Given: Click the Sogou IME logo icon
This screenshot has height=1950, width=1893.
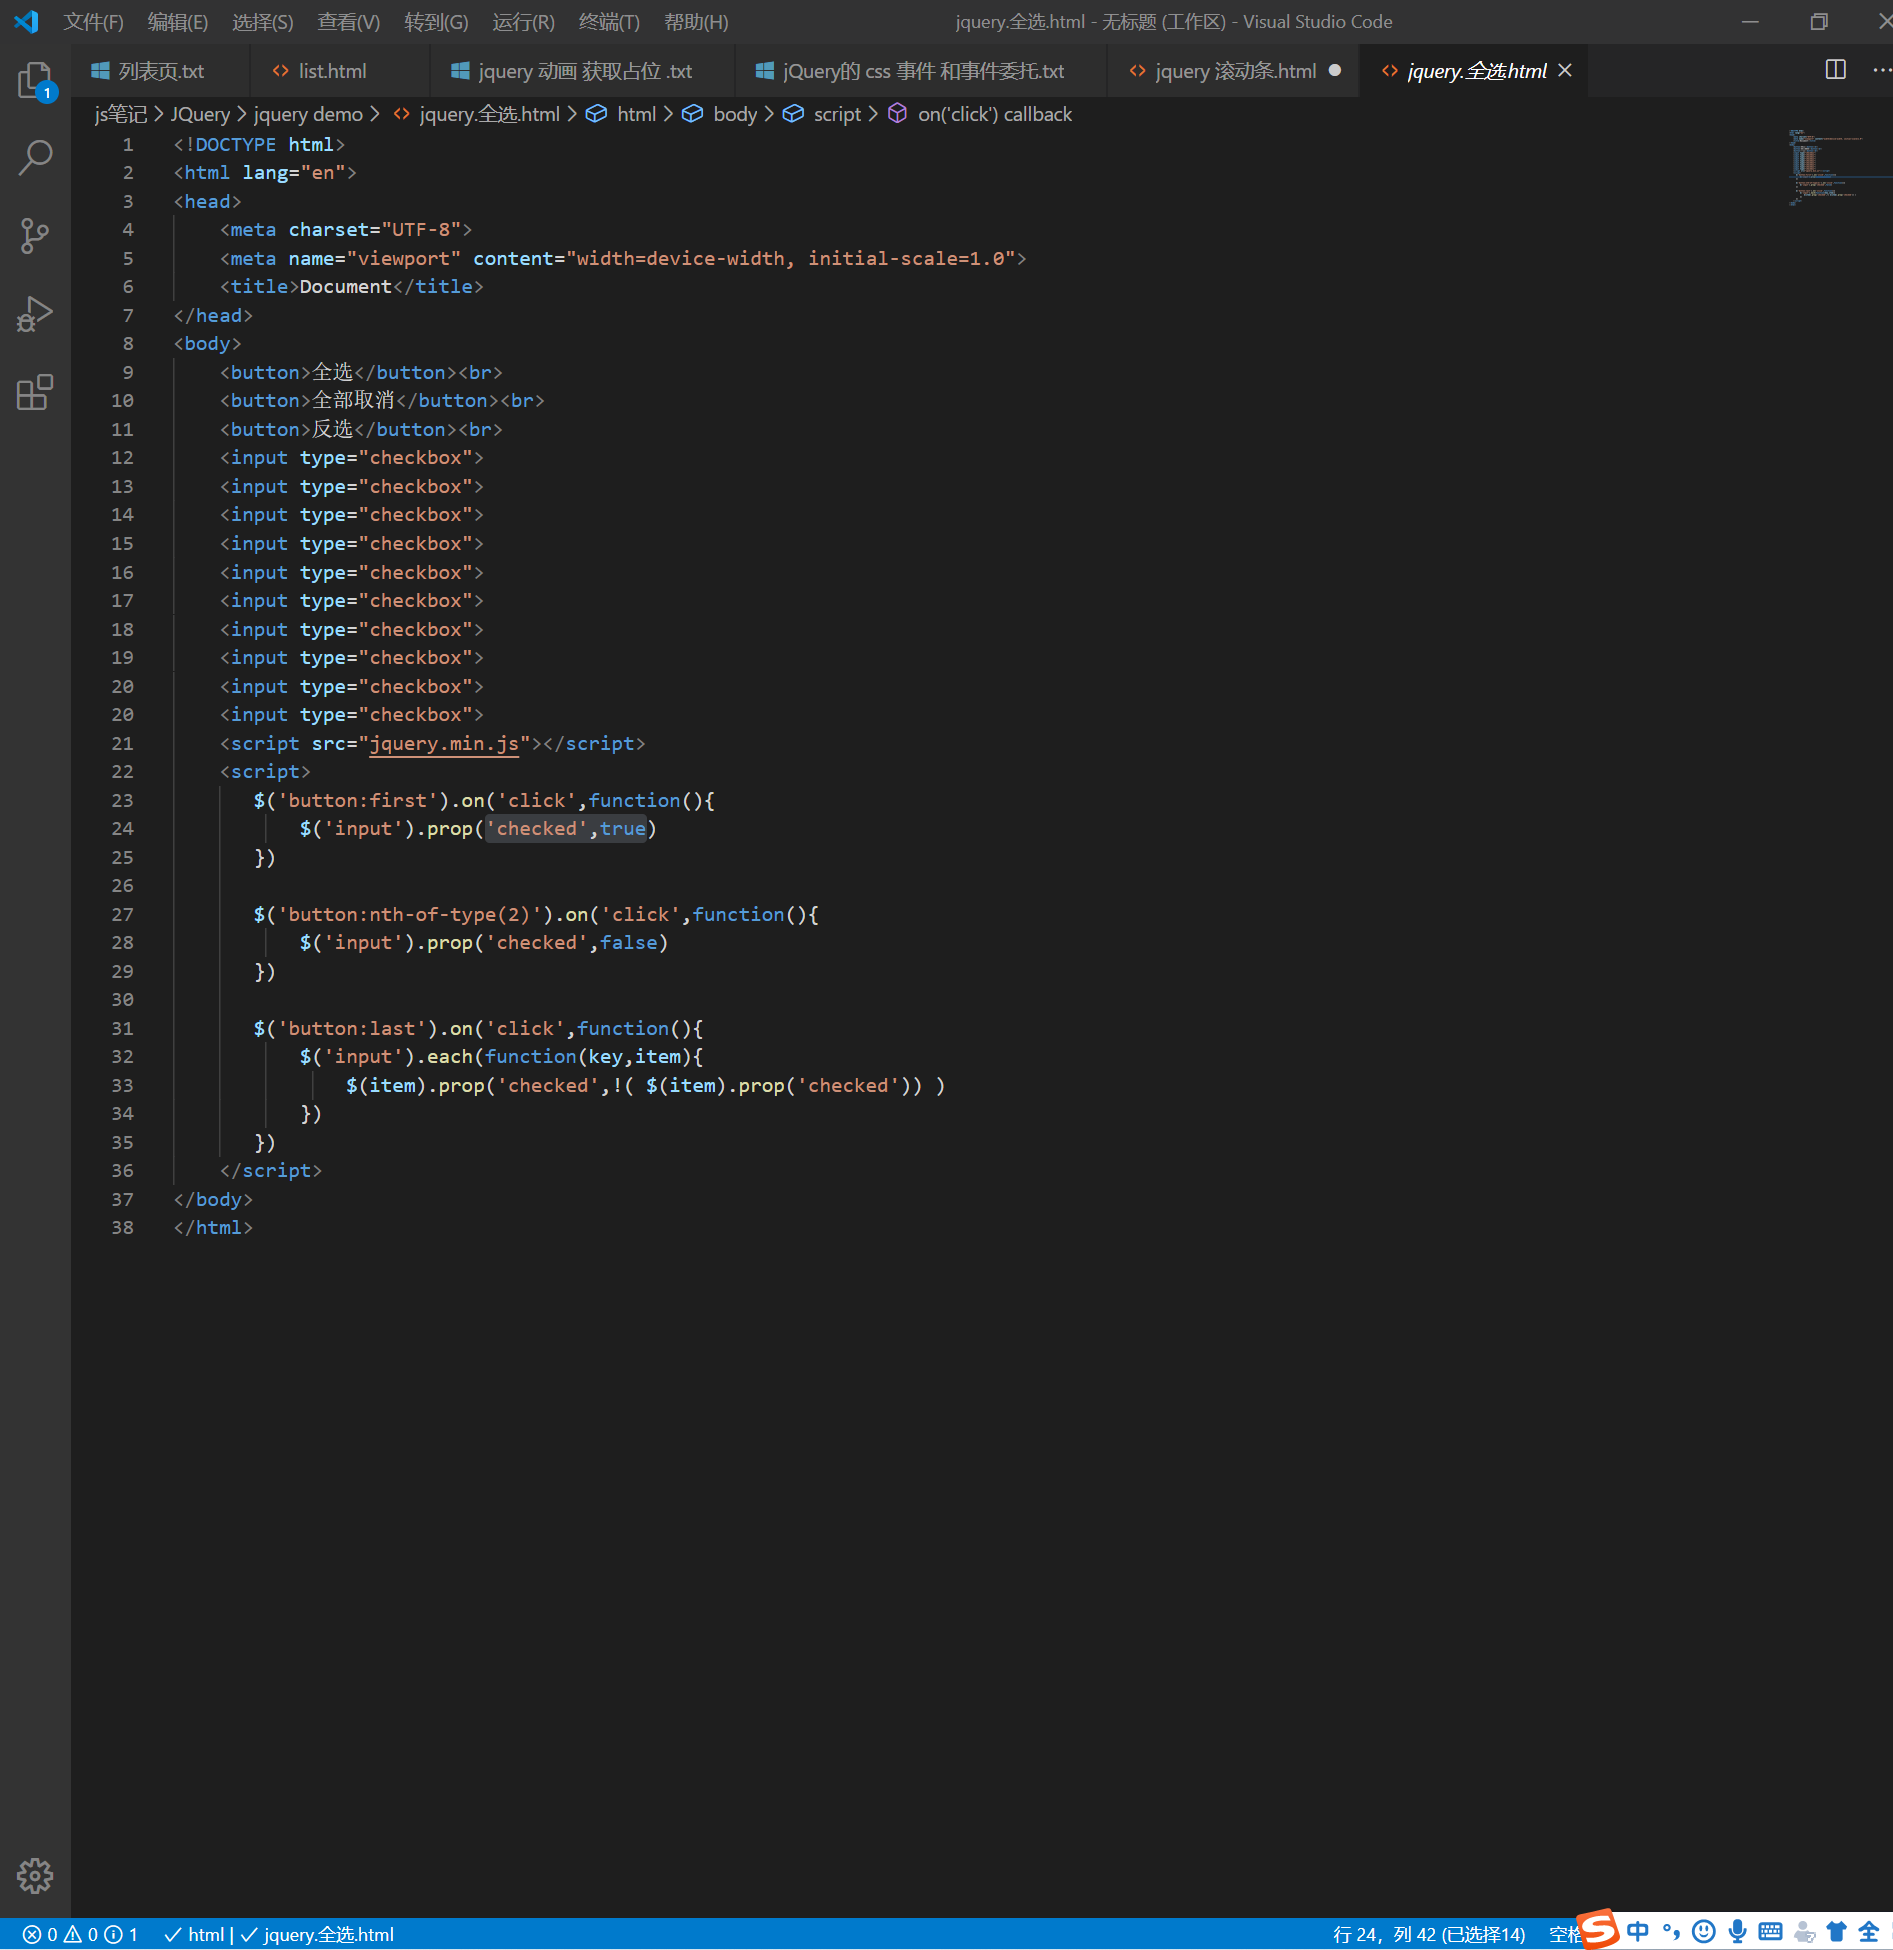Looking at the screenshot, I should coord(1597,1929).
